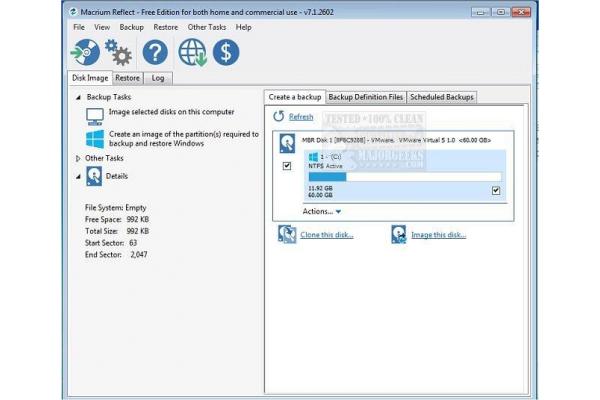Click the Free Space 992 KB value
This screenshot has height=400, width=600.
click(x=138, y=220)
